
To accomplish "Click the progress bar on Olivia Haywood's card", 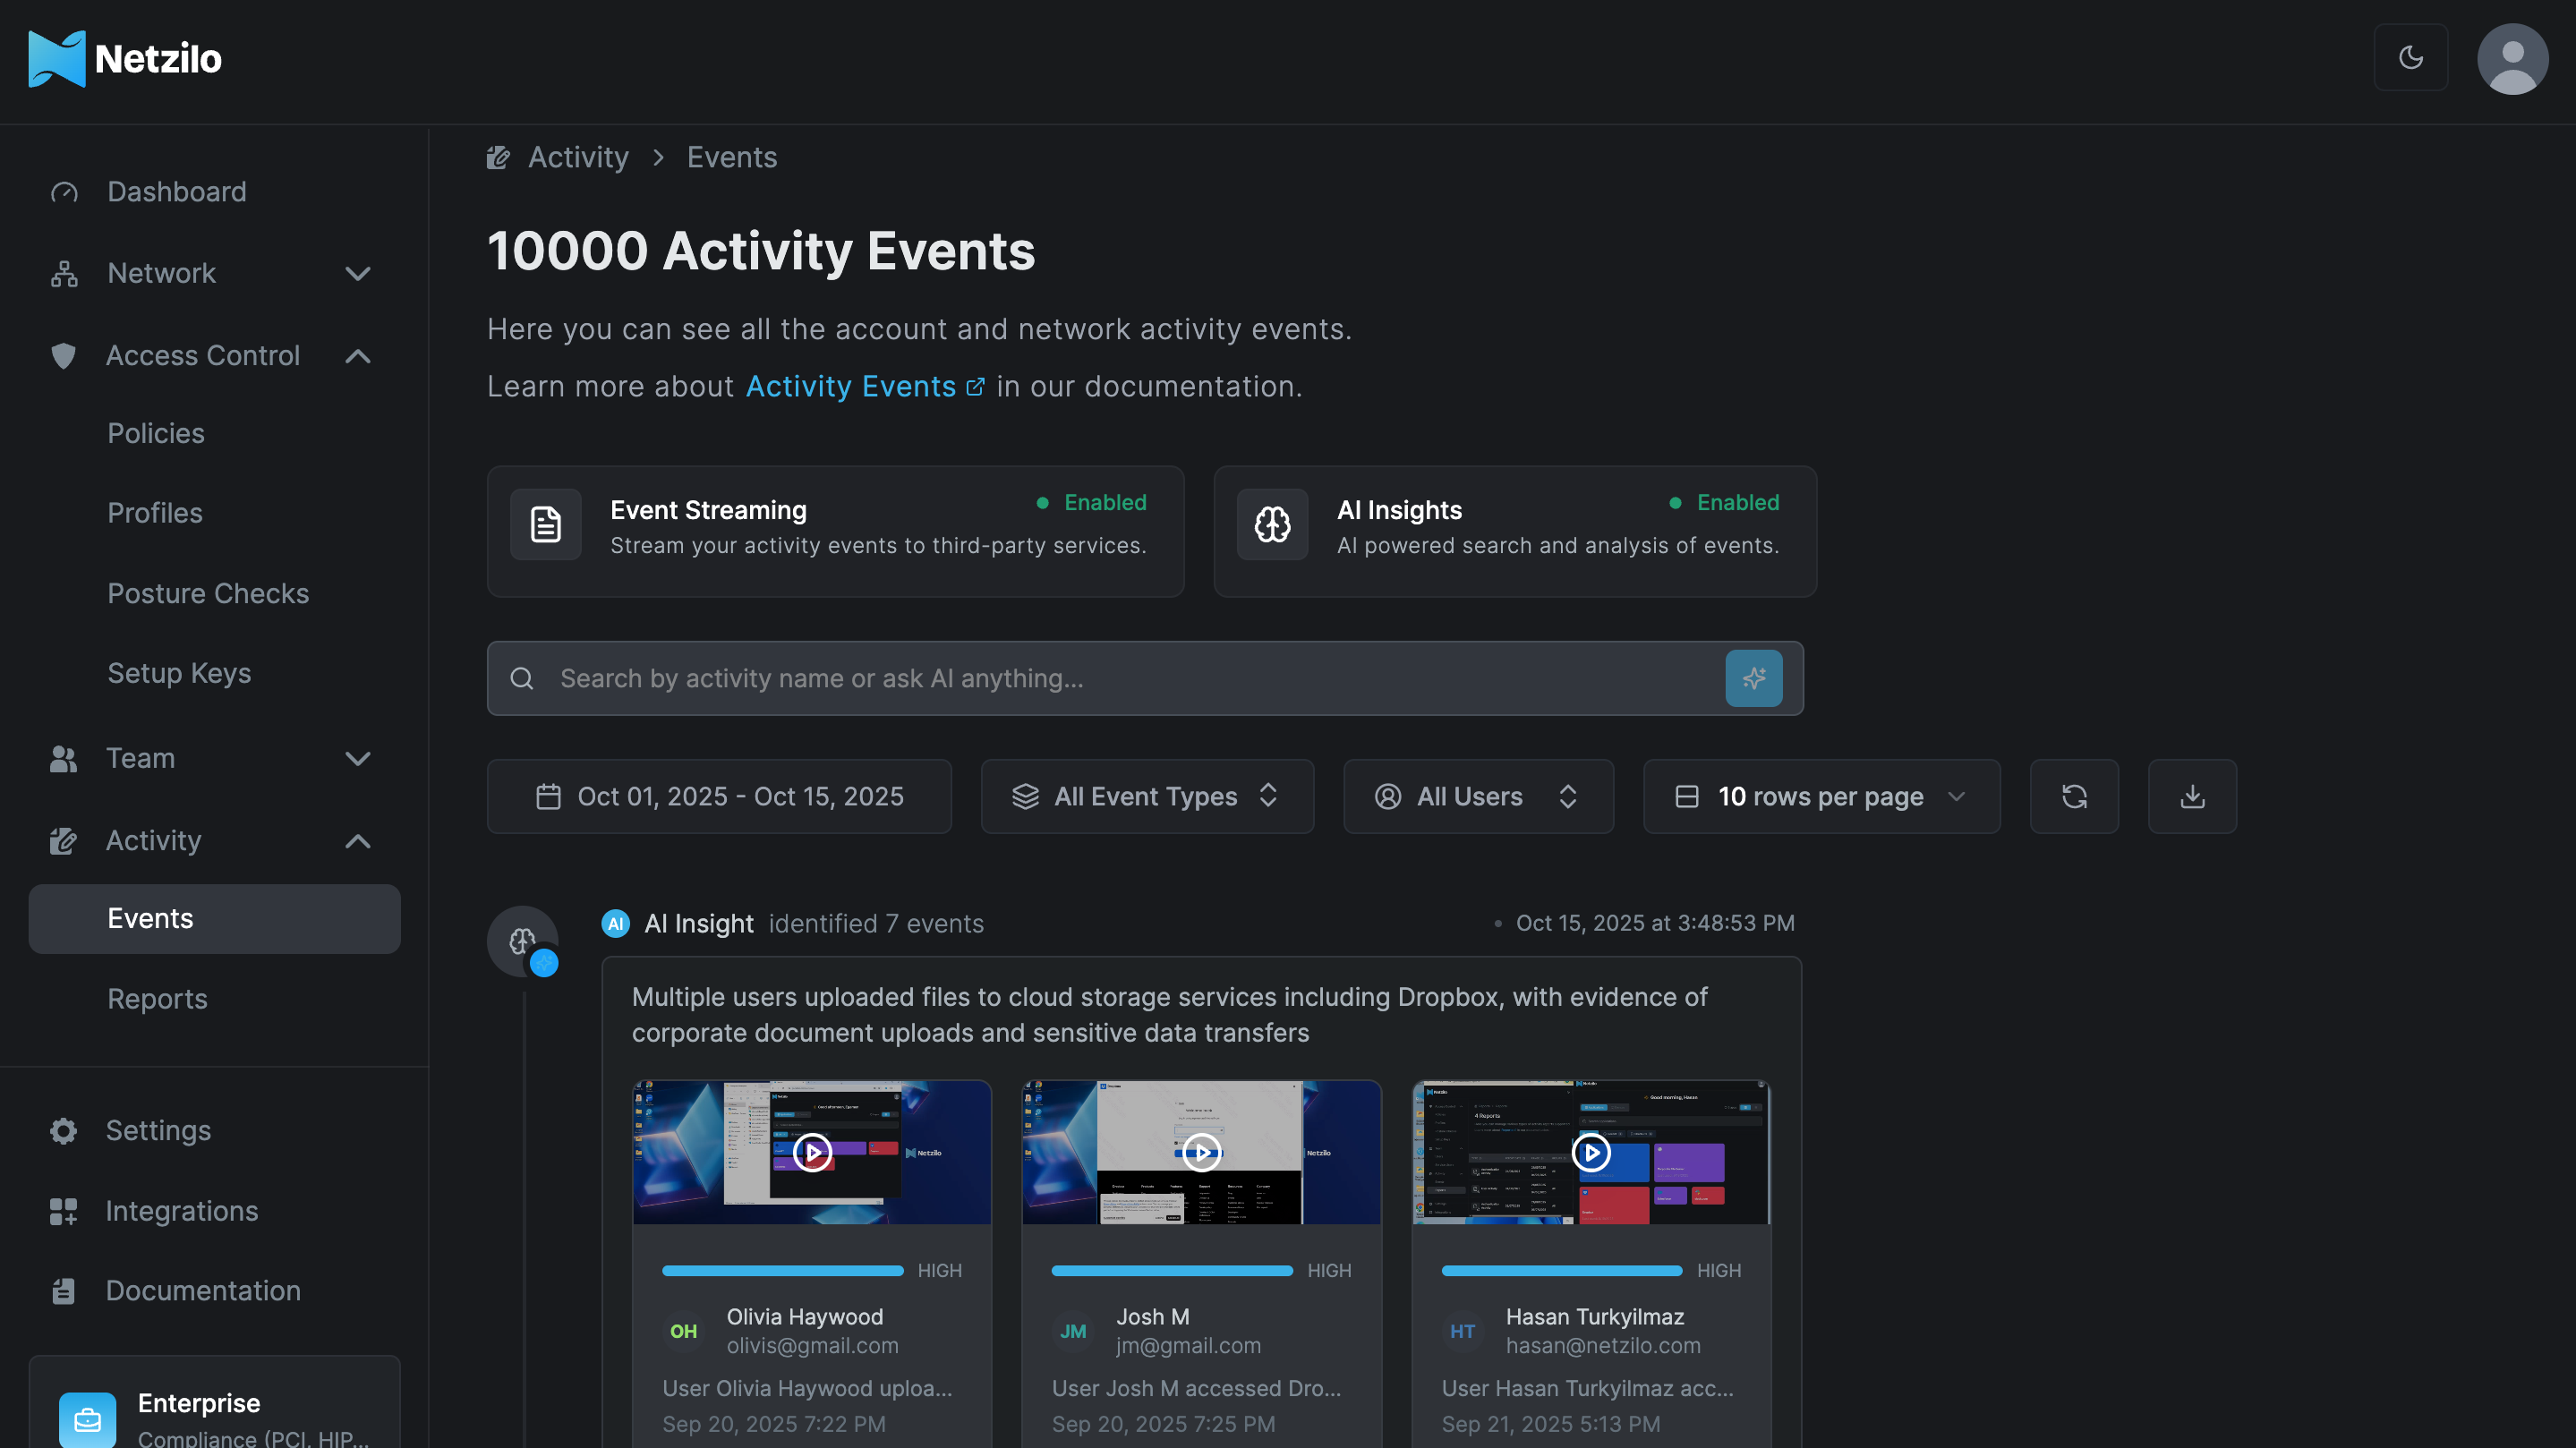I will click(782, 1270).
